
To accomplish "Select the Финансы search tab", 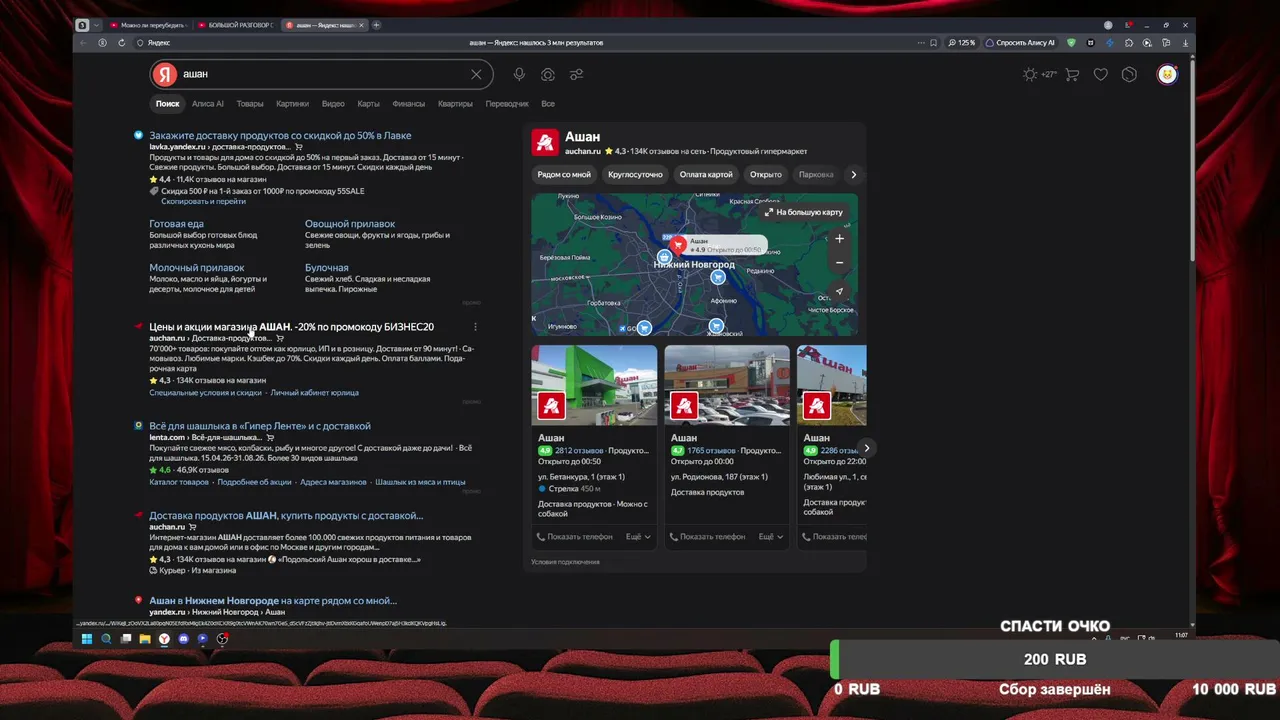I will [x=409, y=104].
